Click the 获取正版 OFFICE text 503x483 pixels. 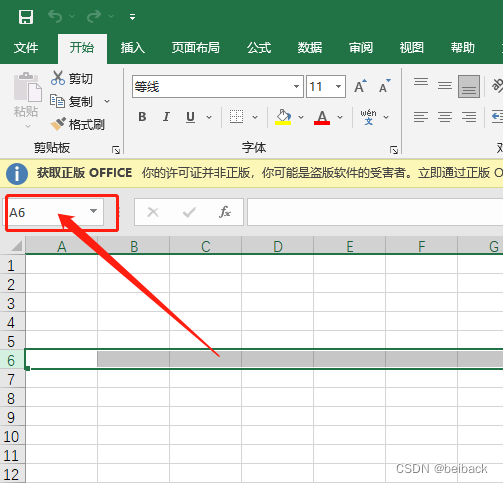(85, 173)
